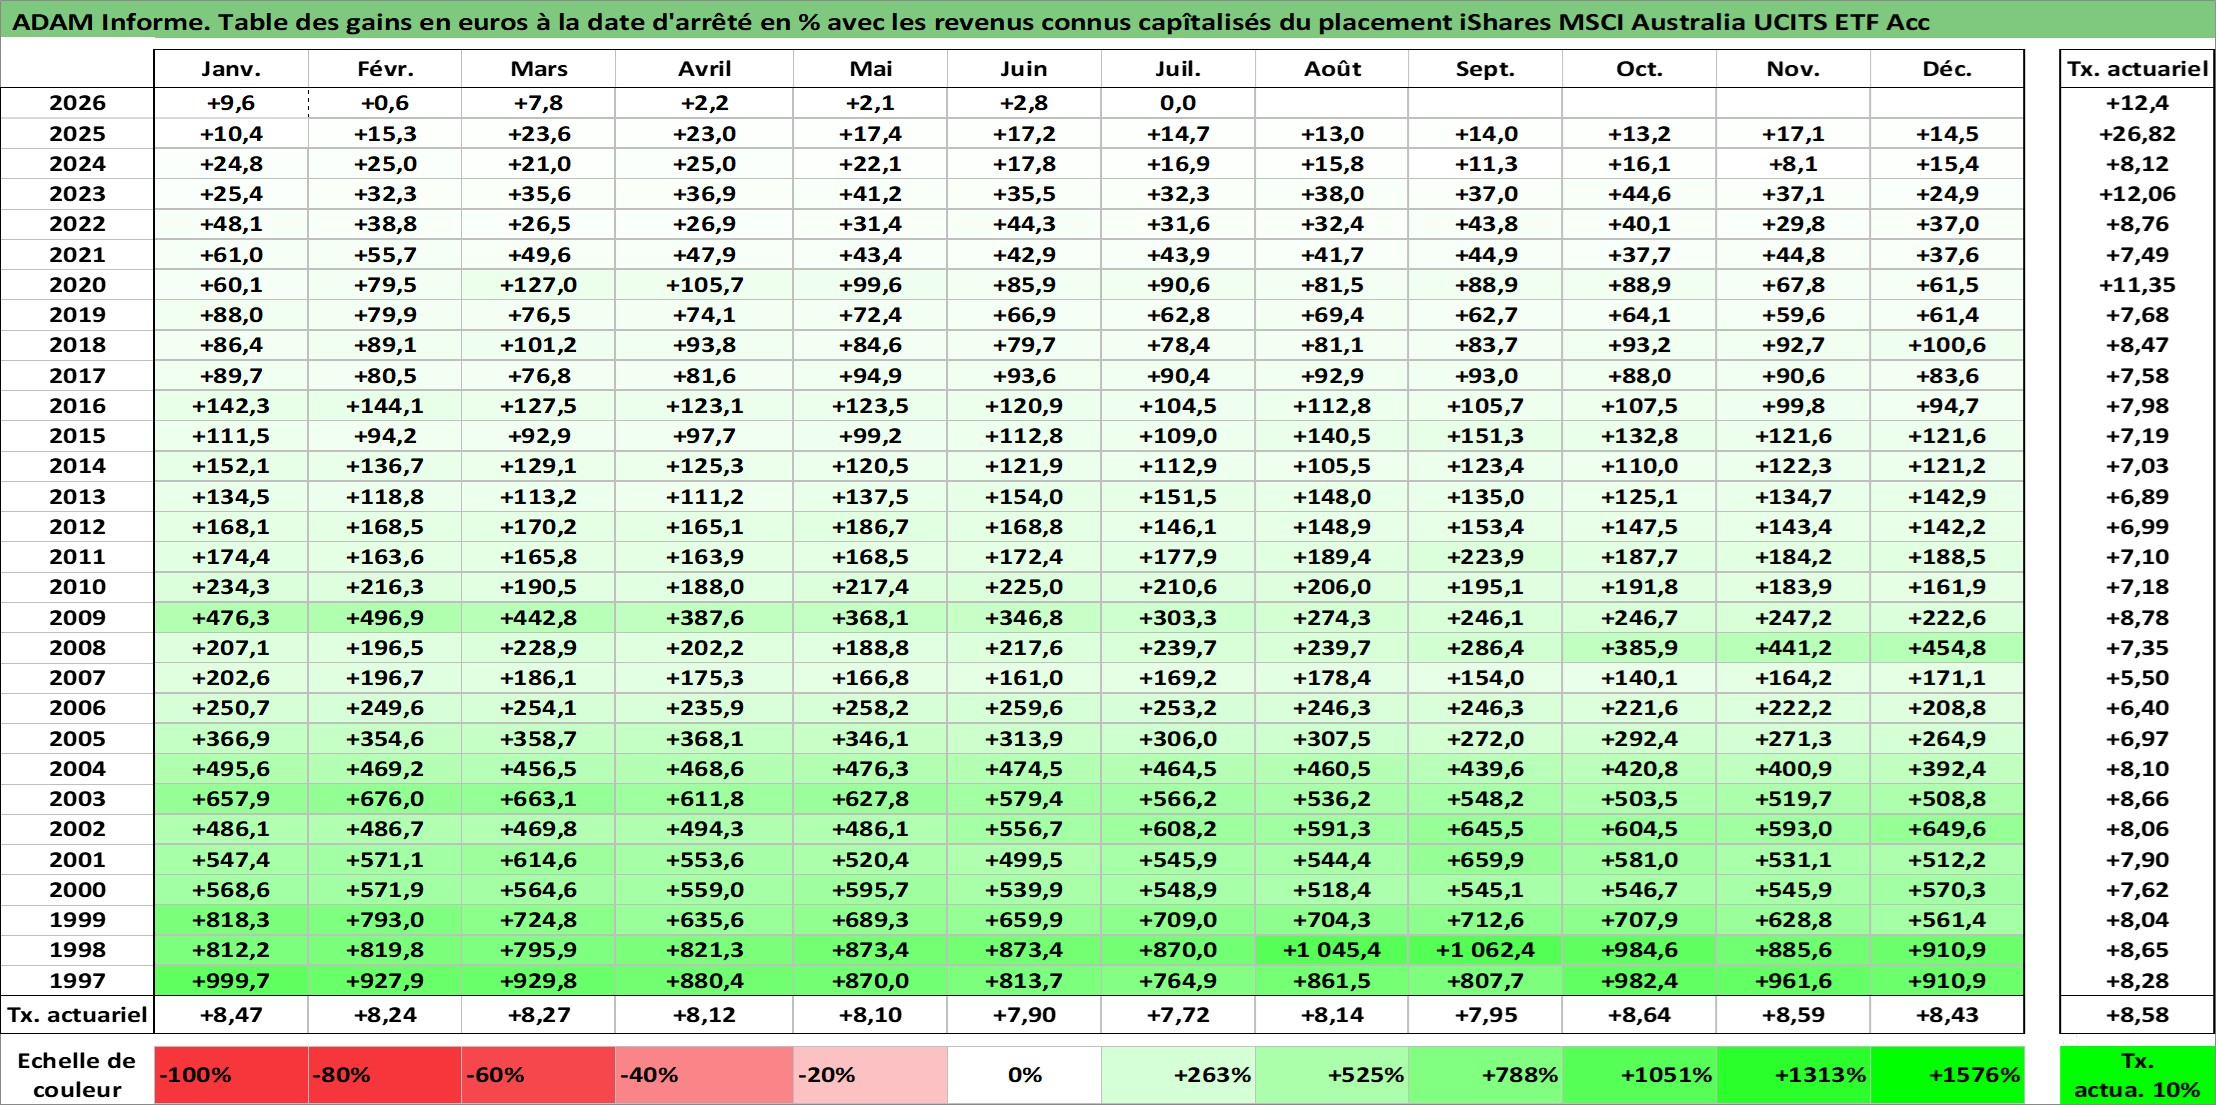Select the '+496,9' value for Févr. 2009

point(385,618)
